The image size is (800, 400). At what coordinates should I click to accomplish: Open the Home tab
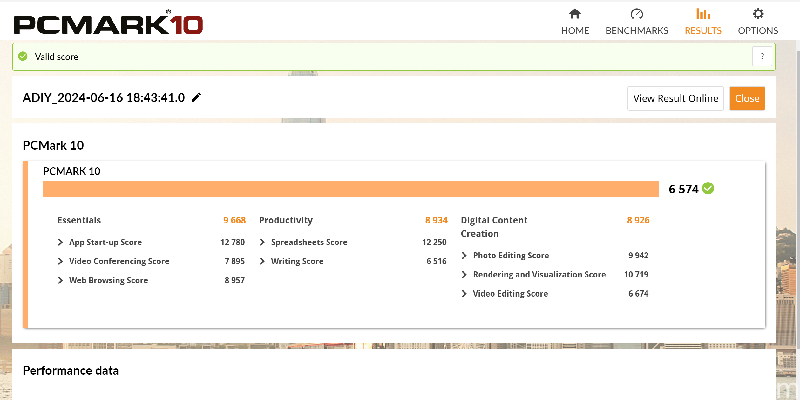[575, 22]
